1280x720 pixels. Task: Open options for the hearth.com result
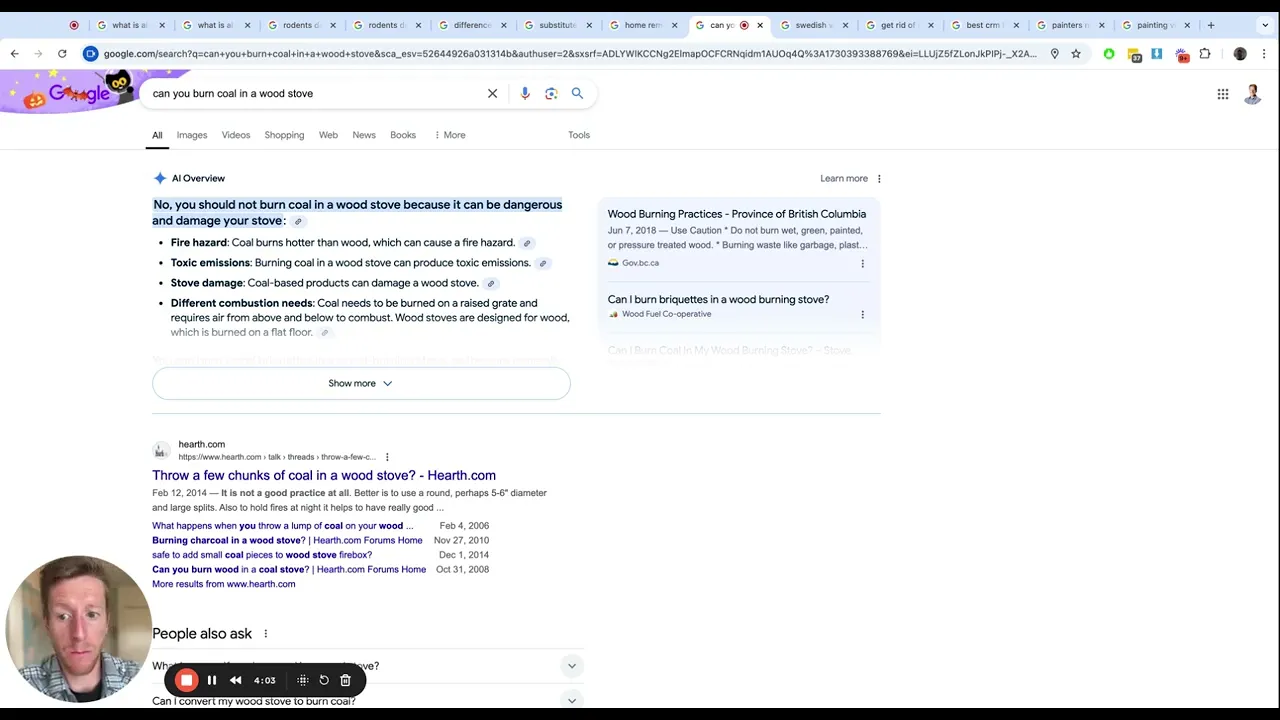387,457
